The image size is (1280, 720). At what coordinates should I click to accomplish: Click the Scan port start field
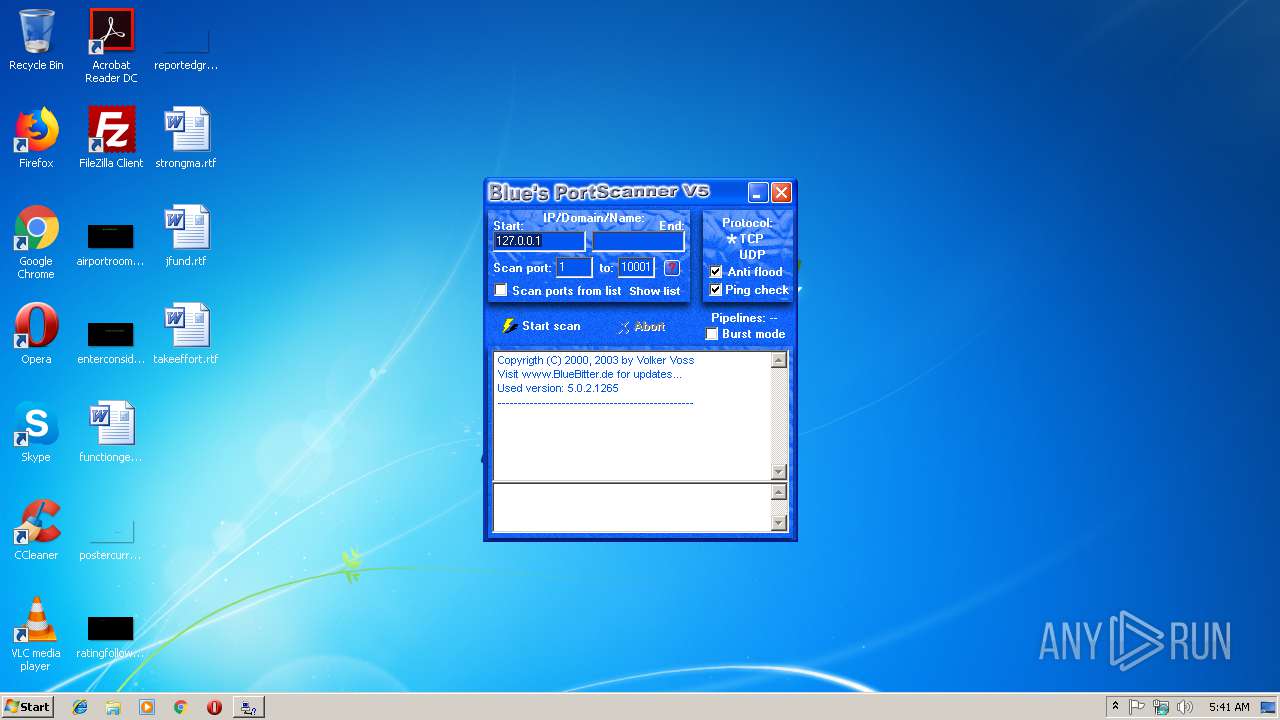coord(574,267)
